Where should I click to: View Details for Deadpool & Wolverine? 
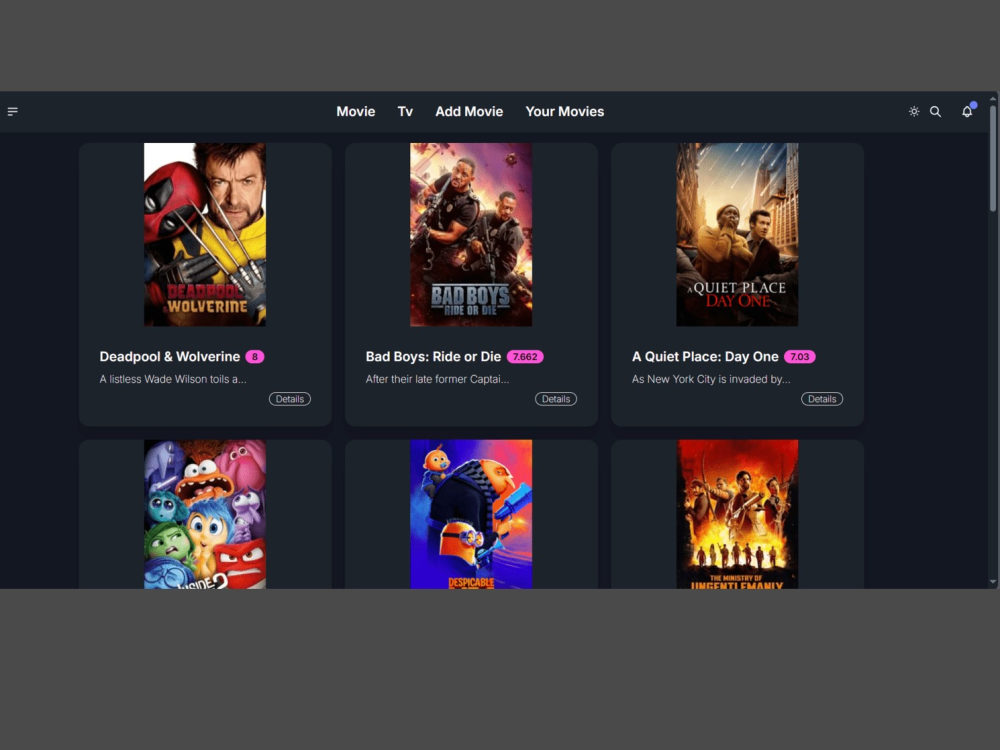(x=290, y=399)
